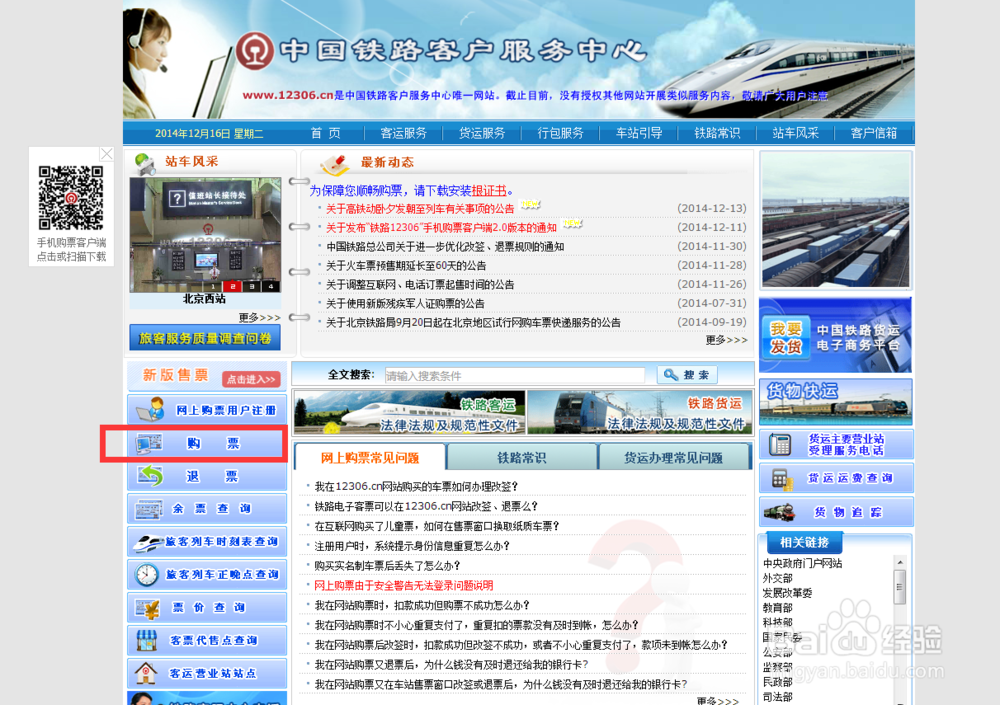The height and width of the screenshot is (705, 1000).
Task: Open FAQ 注册用户时身份信息重复
Action: click(413, 545)
